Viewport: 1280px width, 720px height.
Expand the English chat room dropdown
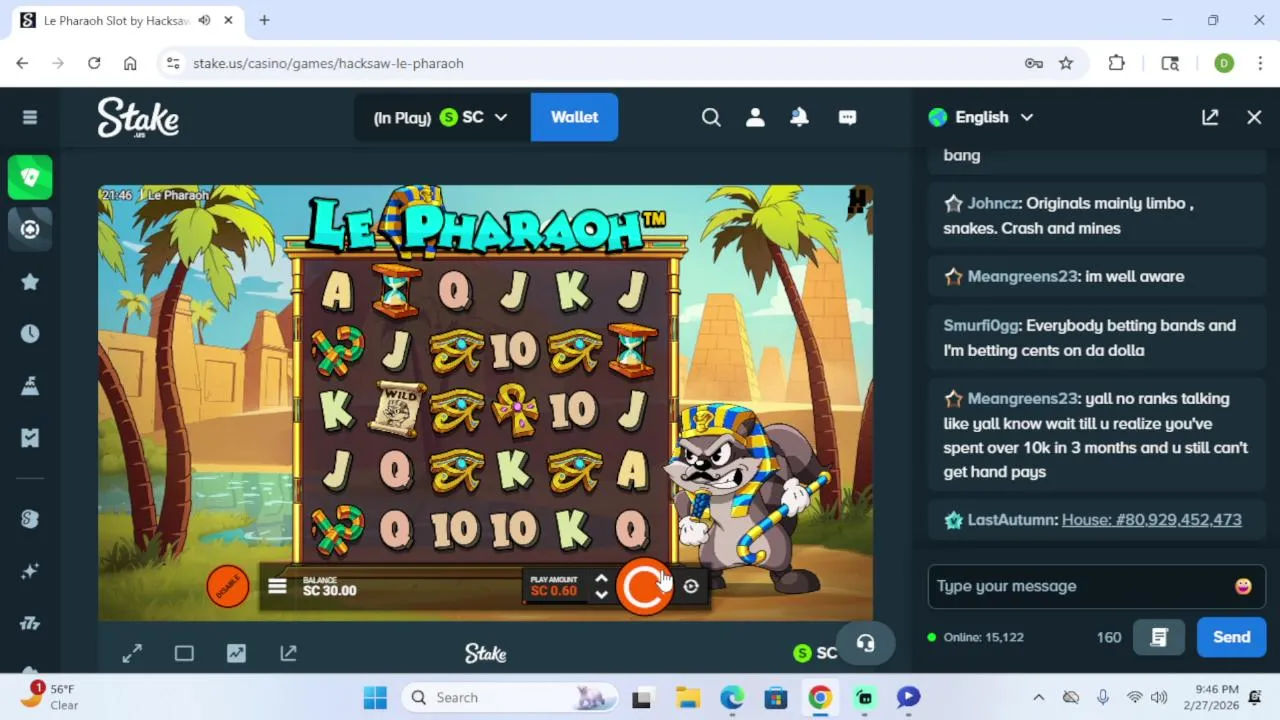tap(981, 117)
